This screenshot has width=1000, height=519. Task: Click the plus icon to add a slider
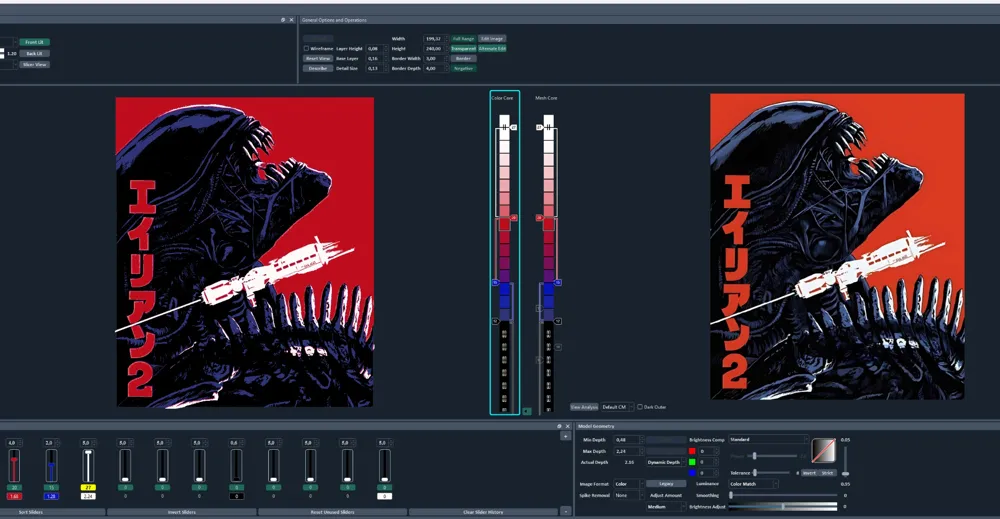[565, 436]
